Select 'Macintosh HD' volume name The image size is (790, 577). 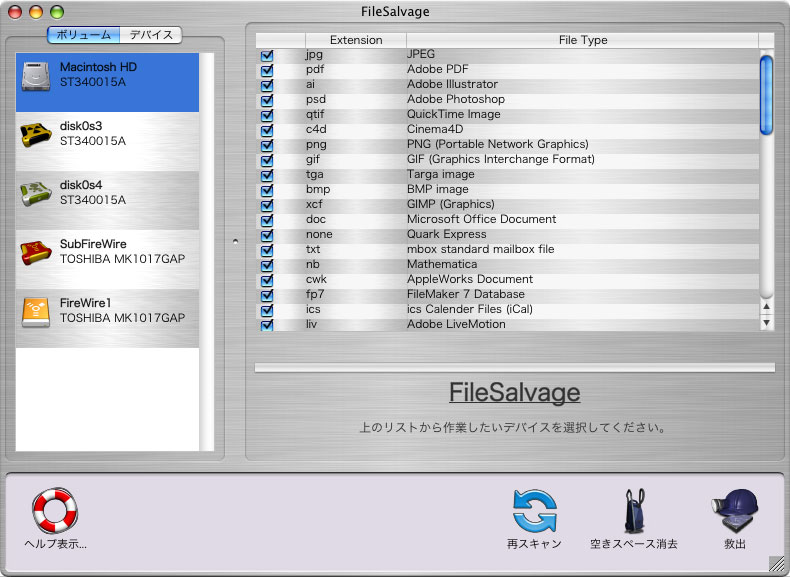pos(98,67)
